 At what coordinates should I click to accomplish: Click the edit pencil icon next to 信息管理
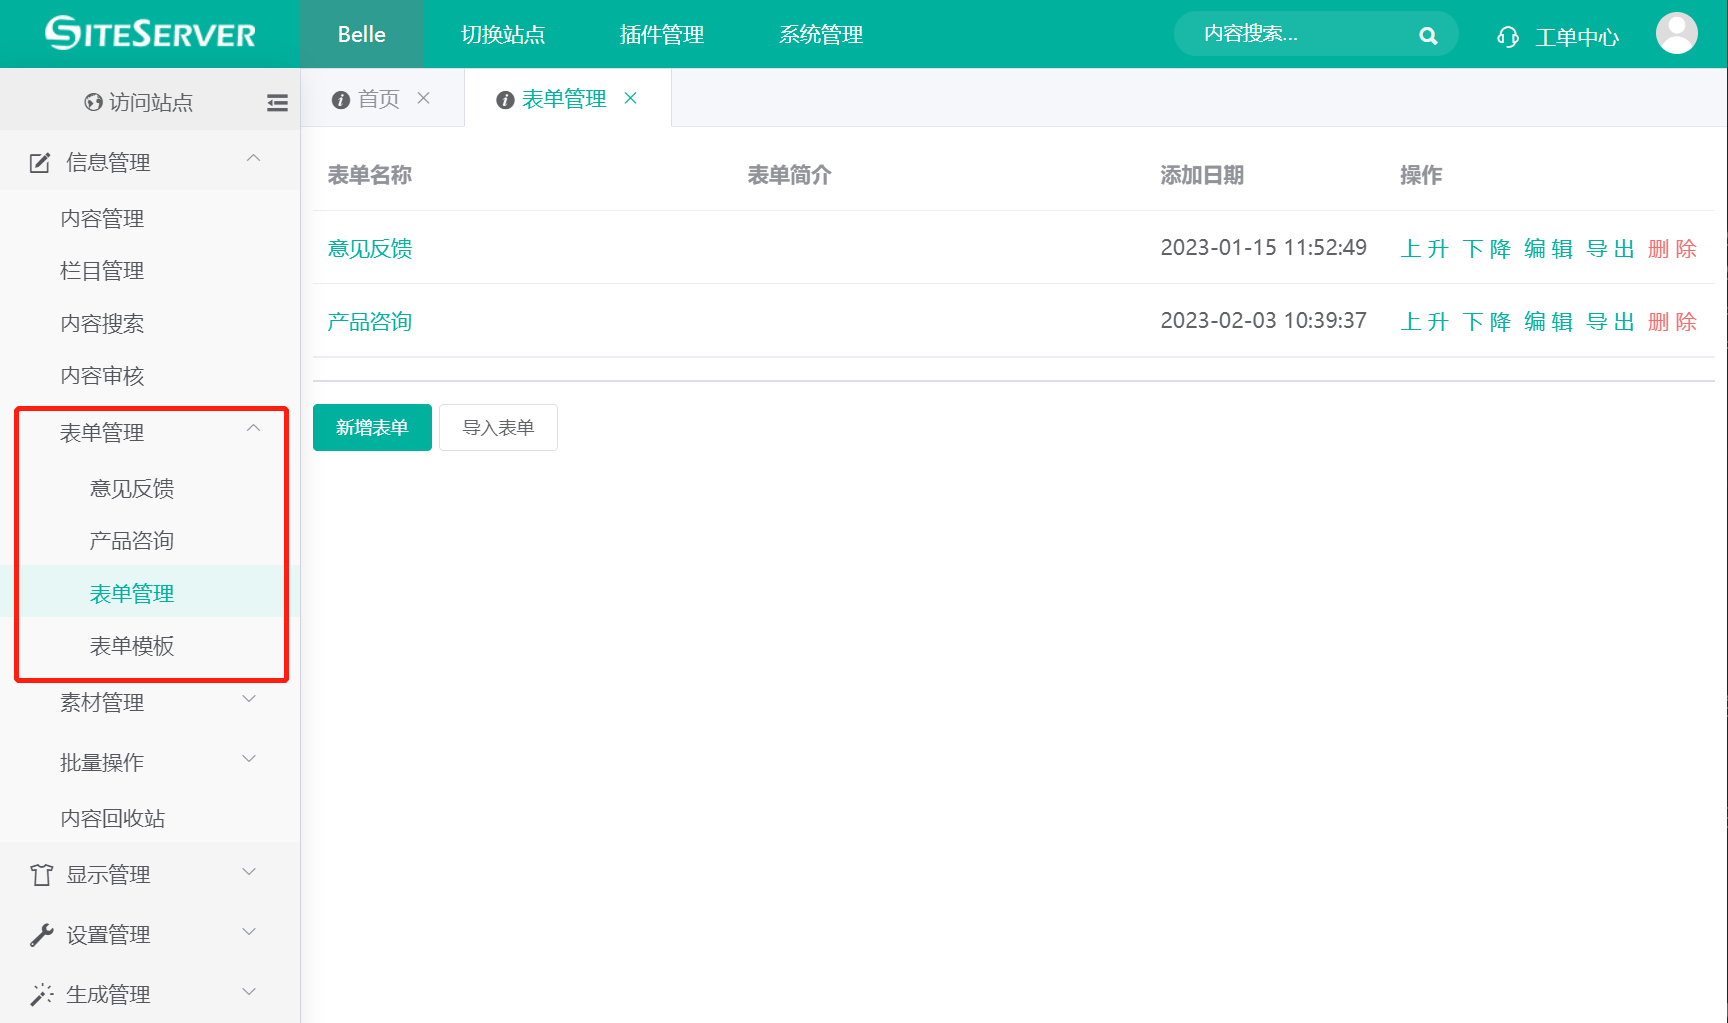[39, 161]
